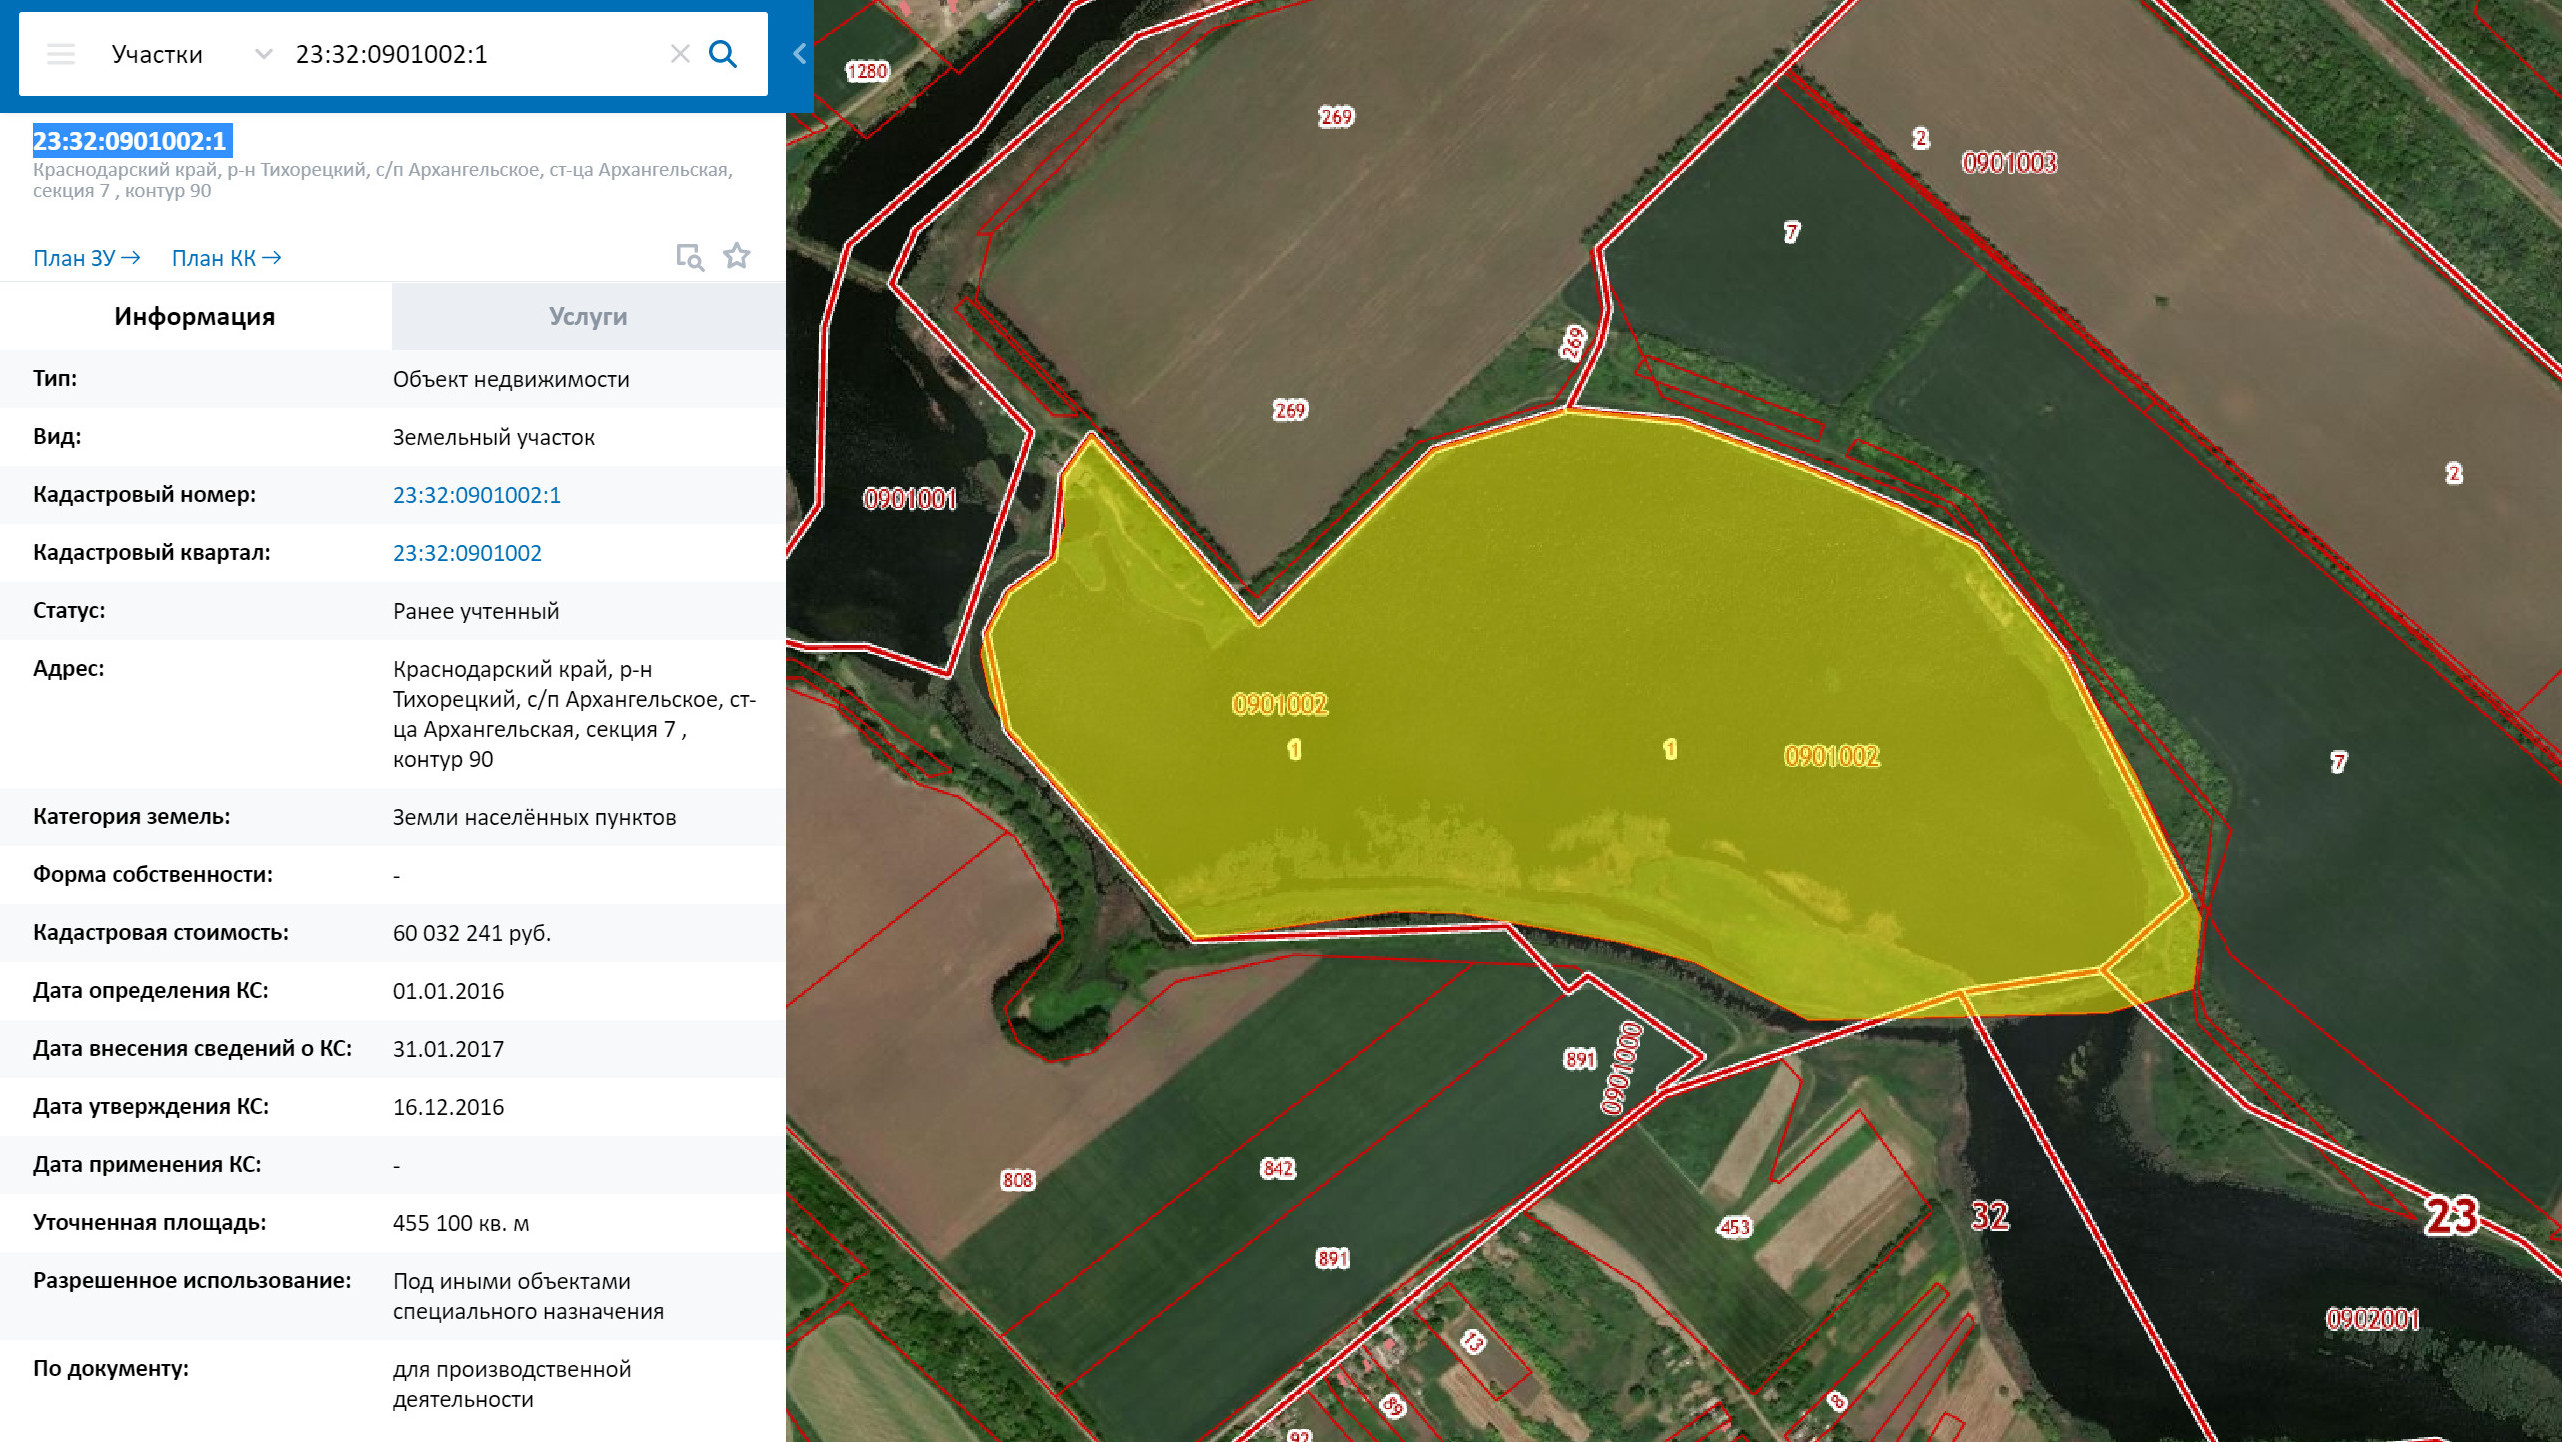Collapse the side panel with left chevron
This screenshot has width=2562, height=1442.
pos(799,54)
